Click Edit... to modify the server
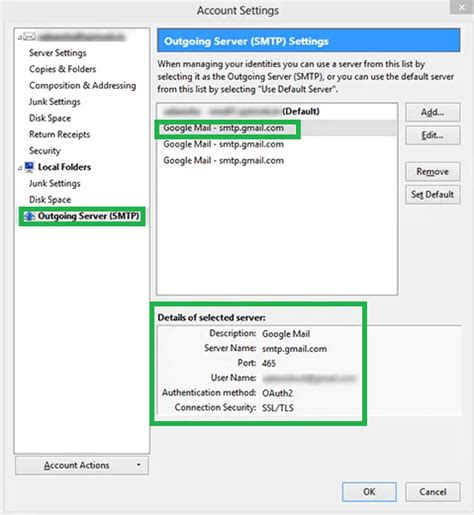 pos(433,135)
